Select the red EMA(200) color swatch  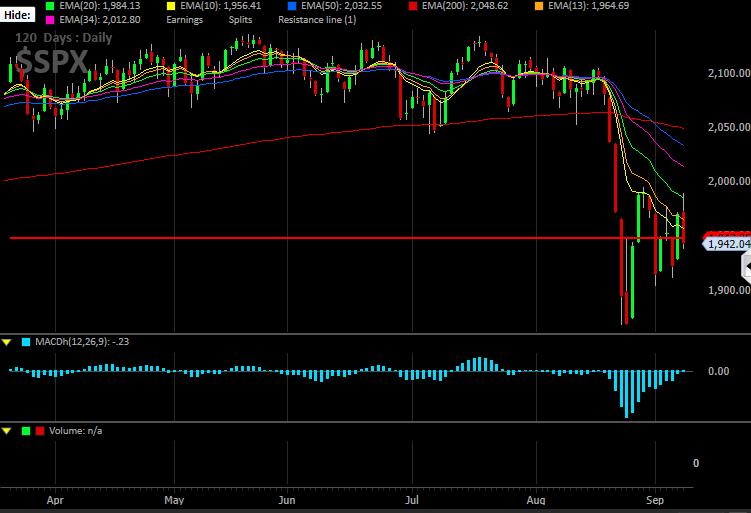coord(412,6)
